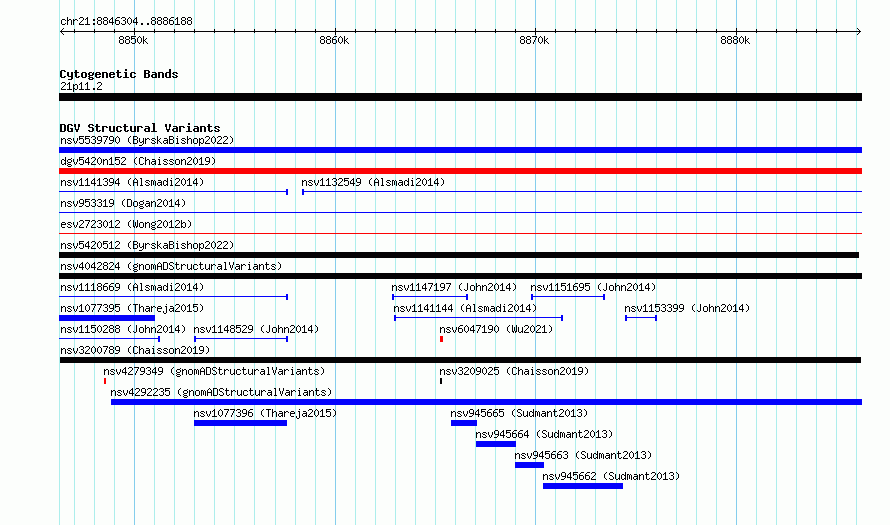Viewport: 890px width, 525px height.
Task: Click the 8880k ruler position
Action: pos(735,40)
